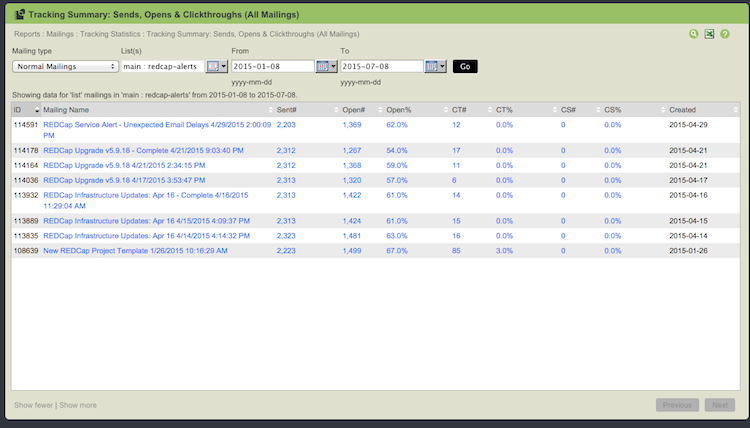Screen dimensions: 750x428
Task: Click open count 1,368 for mailing 114164
Action: pos(352,165)
